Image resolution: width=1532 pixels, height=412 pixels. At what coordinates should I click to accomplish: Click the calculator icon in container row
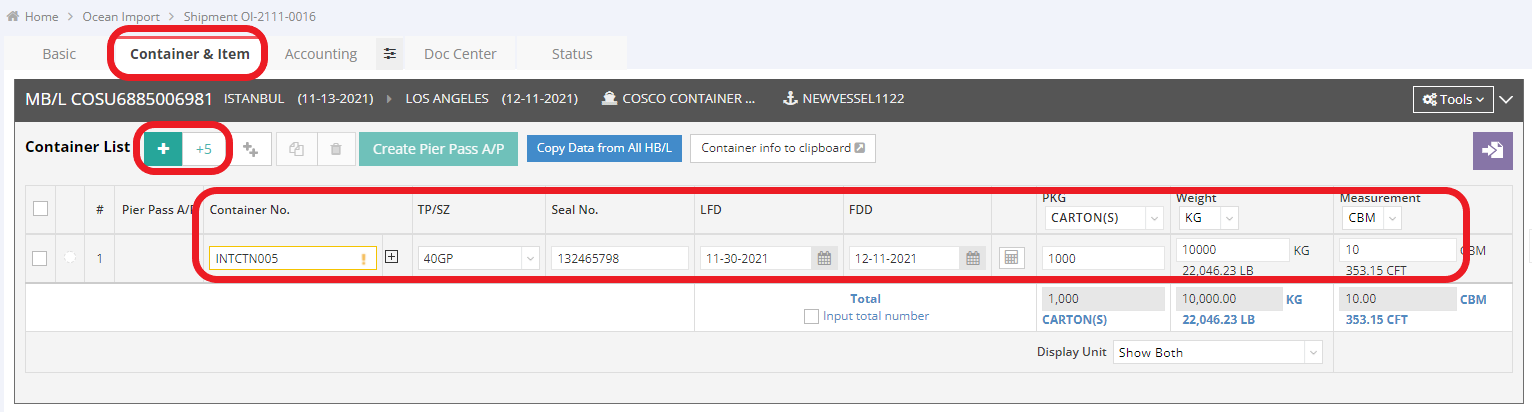click(x=1011, y=258)
